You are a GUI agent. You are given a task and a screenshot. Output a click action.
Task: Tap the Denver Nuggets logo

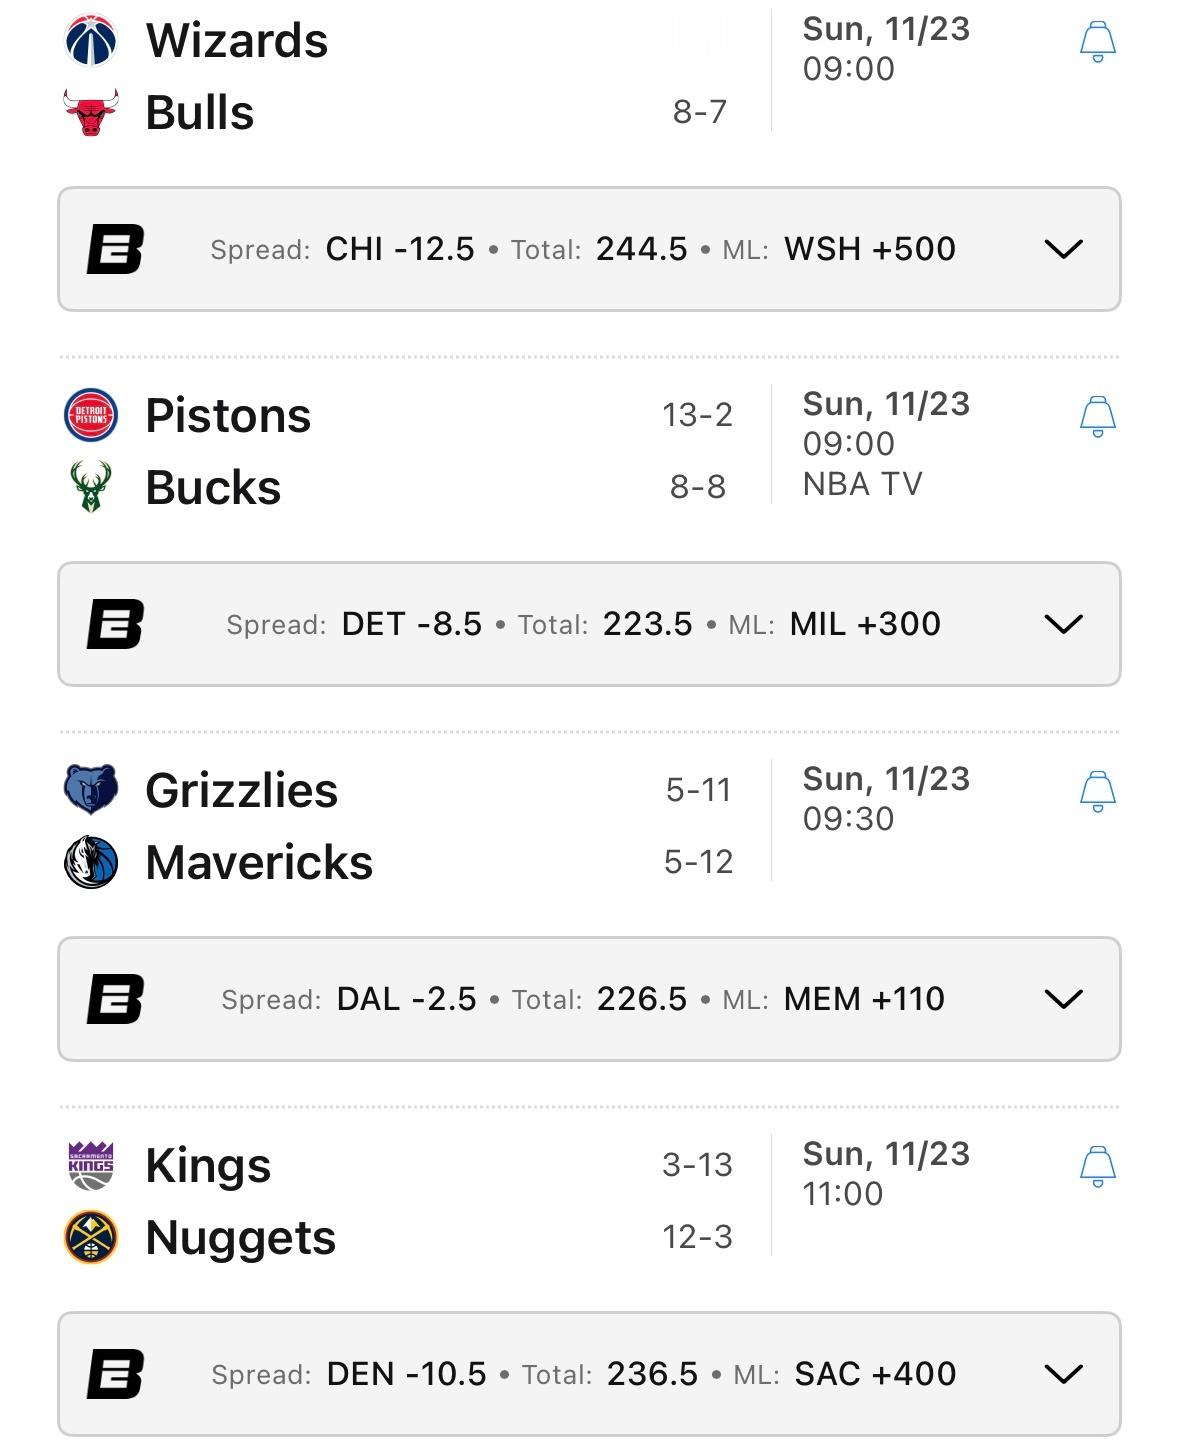click(x=91, y=1237)
